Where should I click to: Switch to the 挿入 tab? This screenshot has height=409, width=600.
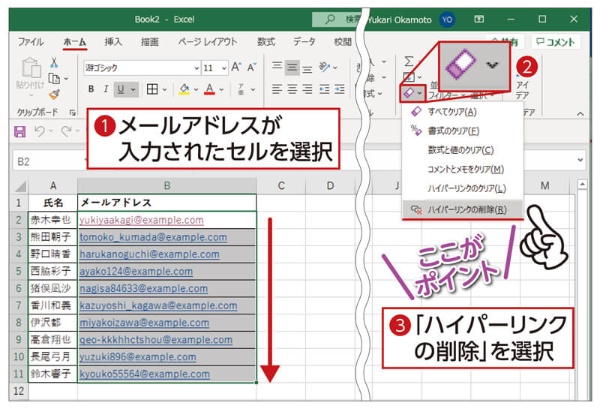tap(114, 42)
